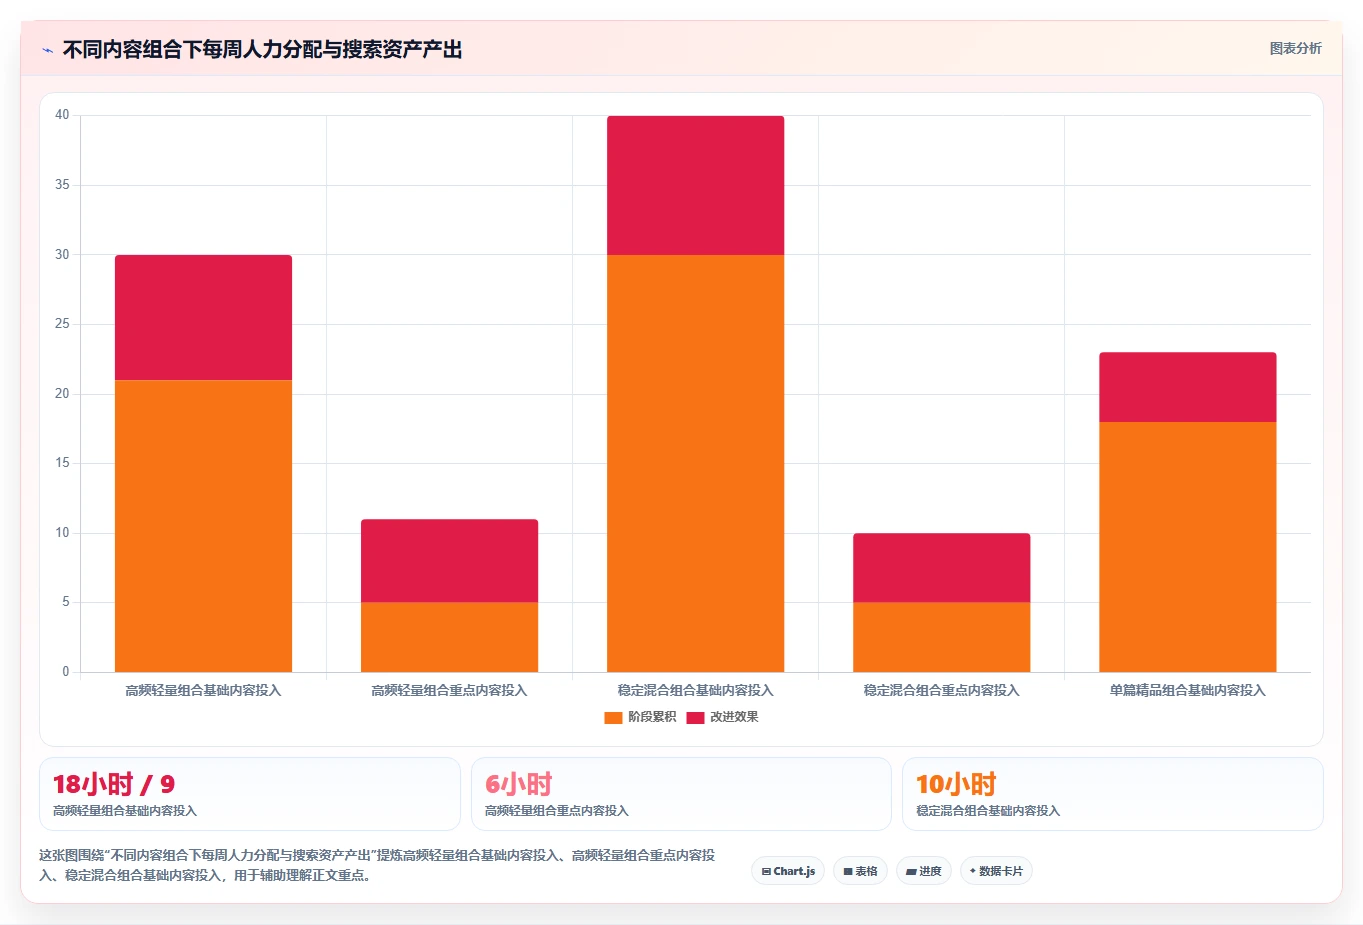Viewport: 1363px width, 925px height.
Task: Click the orange segment of 高频轻量组合重点内容投入 bar
Action: point(449,637)
